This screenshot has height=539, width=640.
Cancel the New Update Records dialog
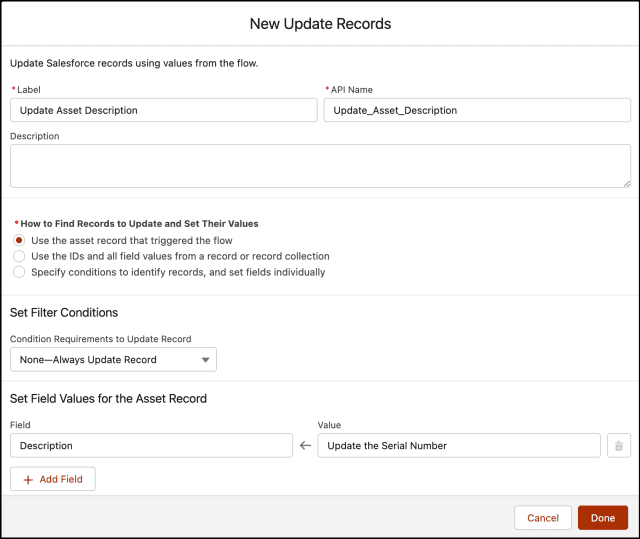(542, 518)
